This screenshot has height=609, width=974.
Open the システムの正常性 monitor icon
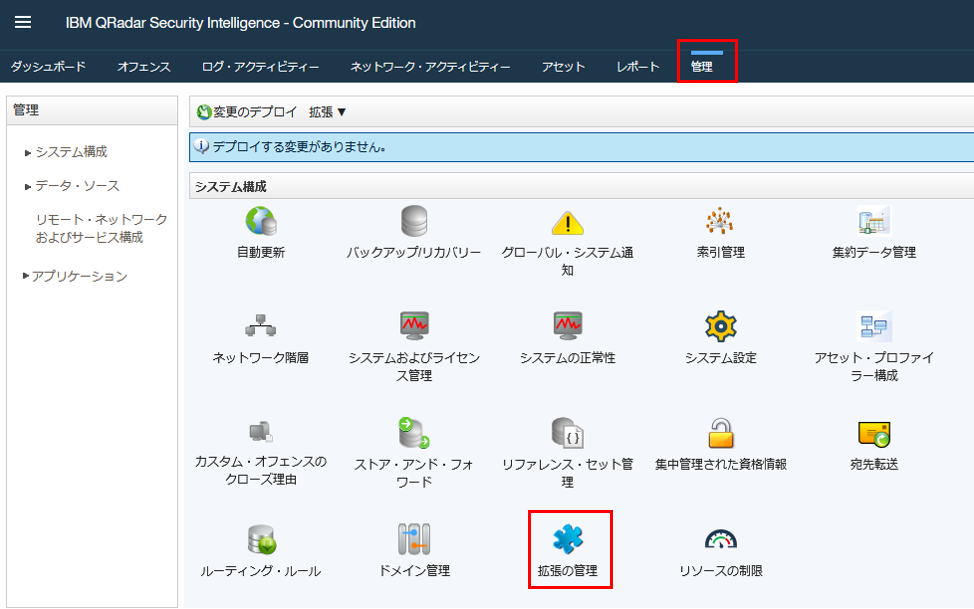click(567, 326)
